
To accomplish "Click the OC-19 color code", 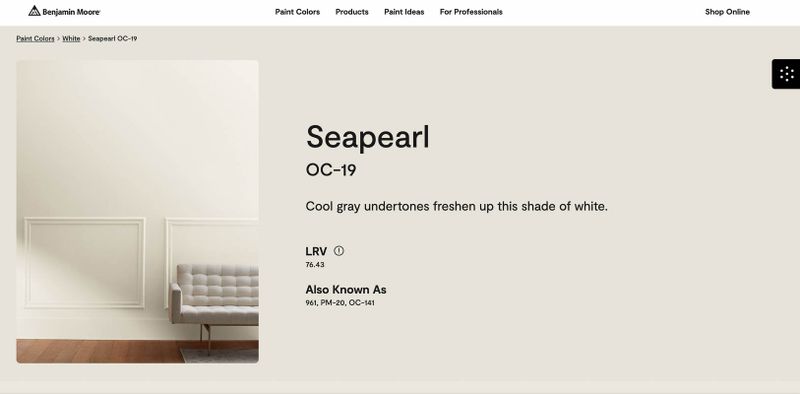I will pos(331,170).
